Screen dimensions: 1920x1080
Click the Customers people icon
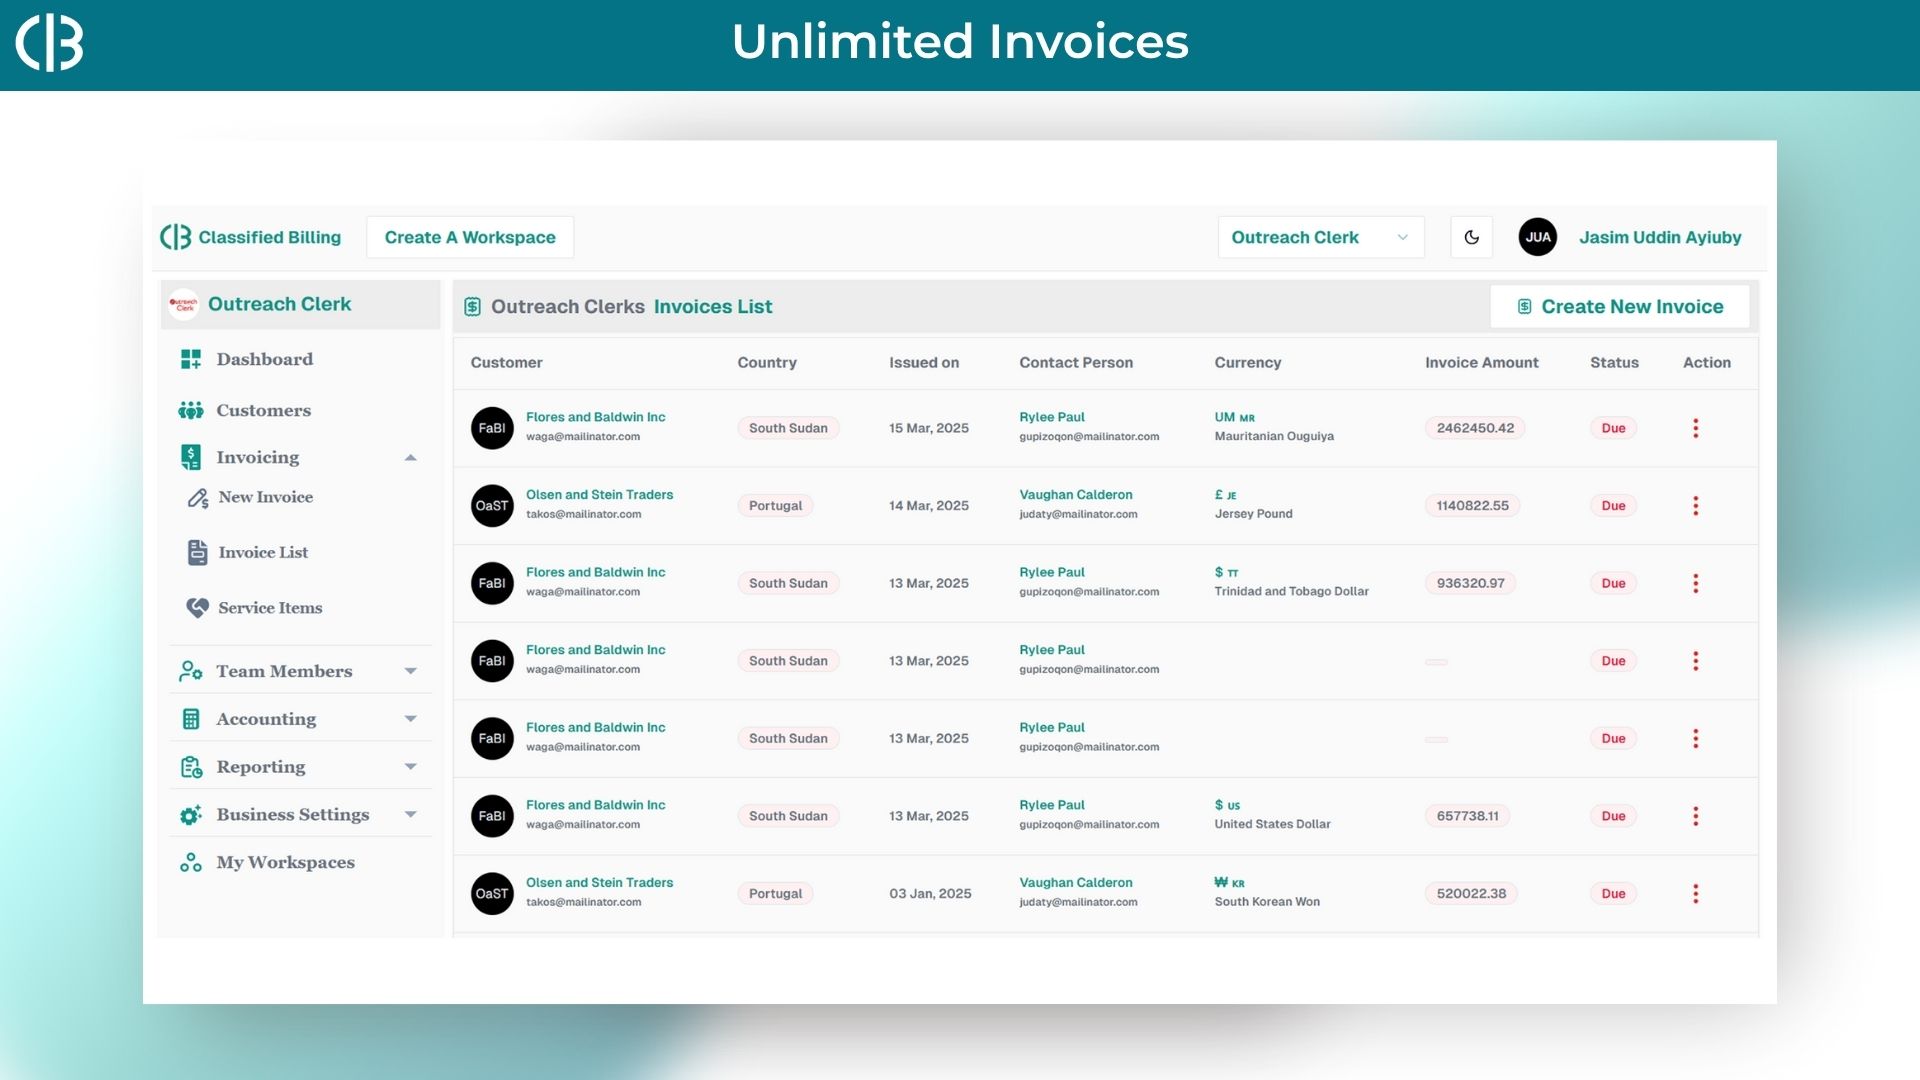coord(191,410)
